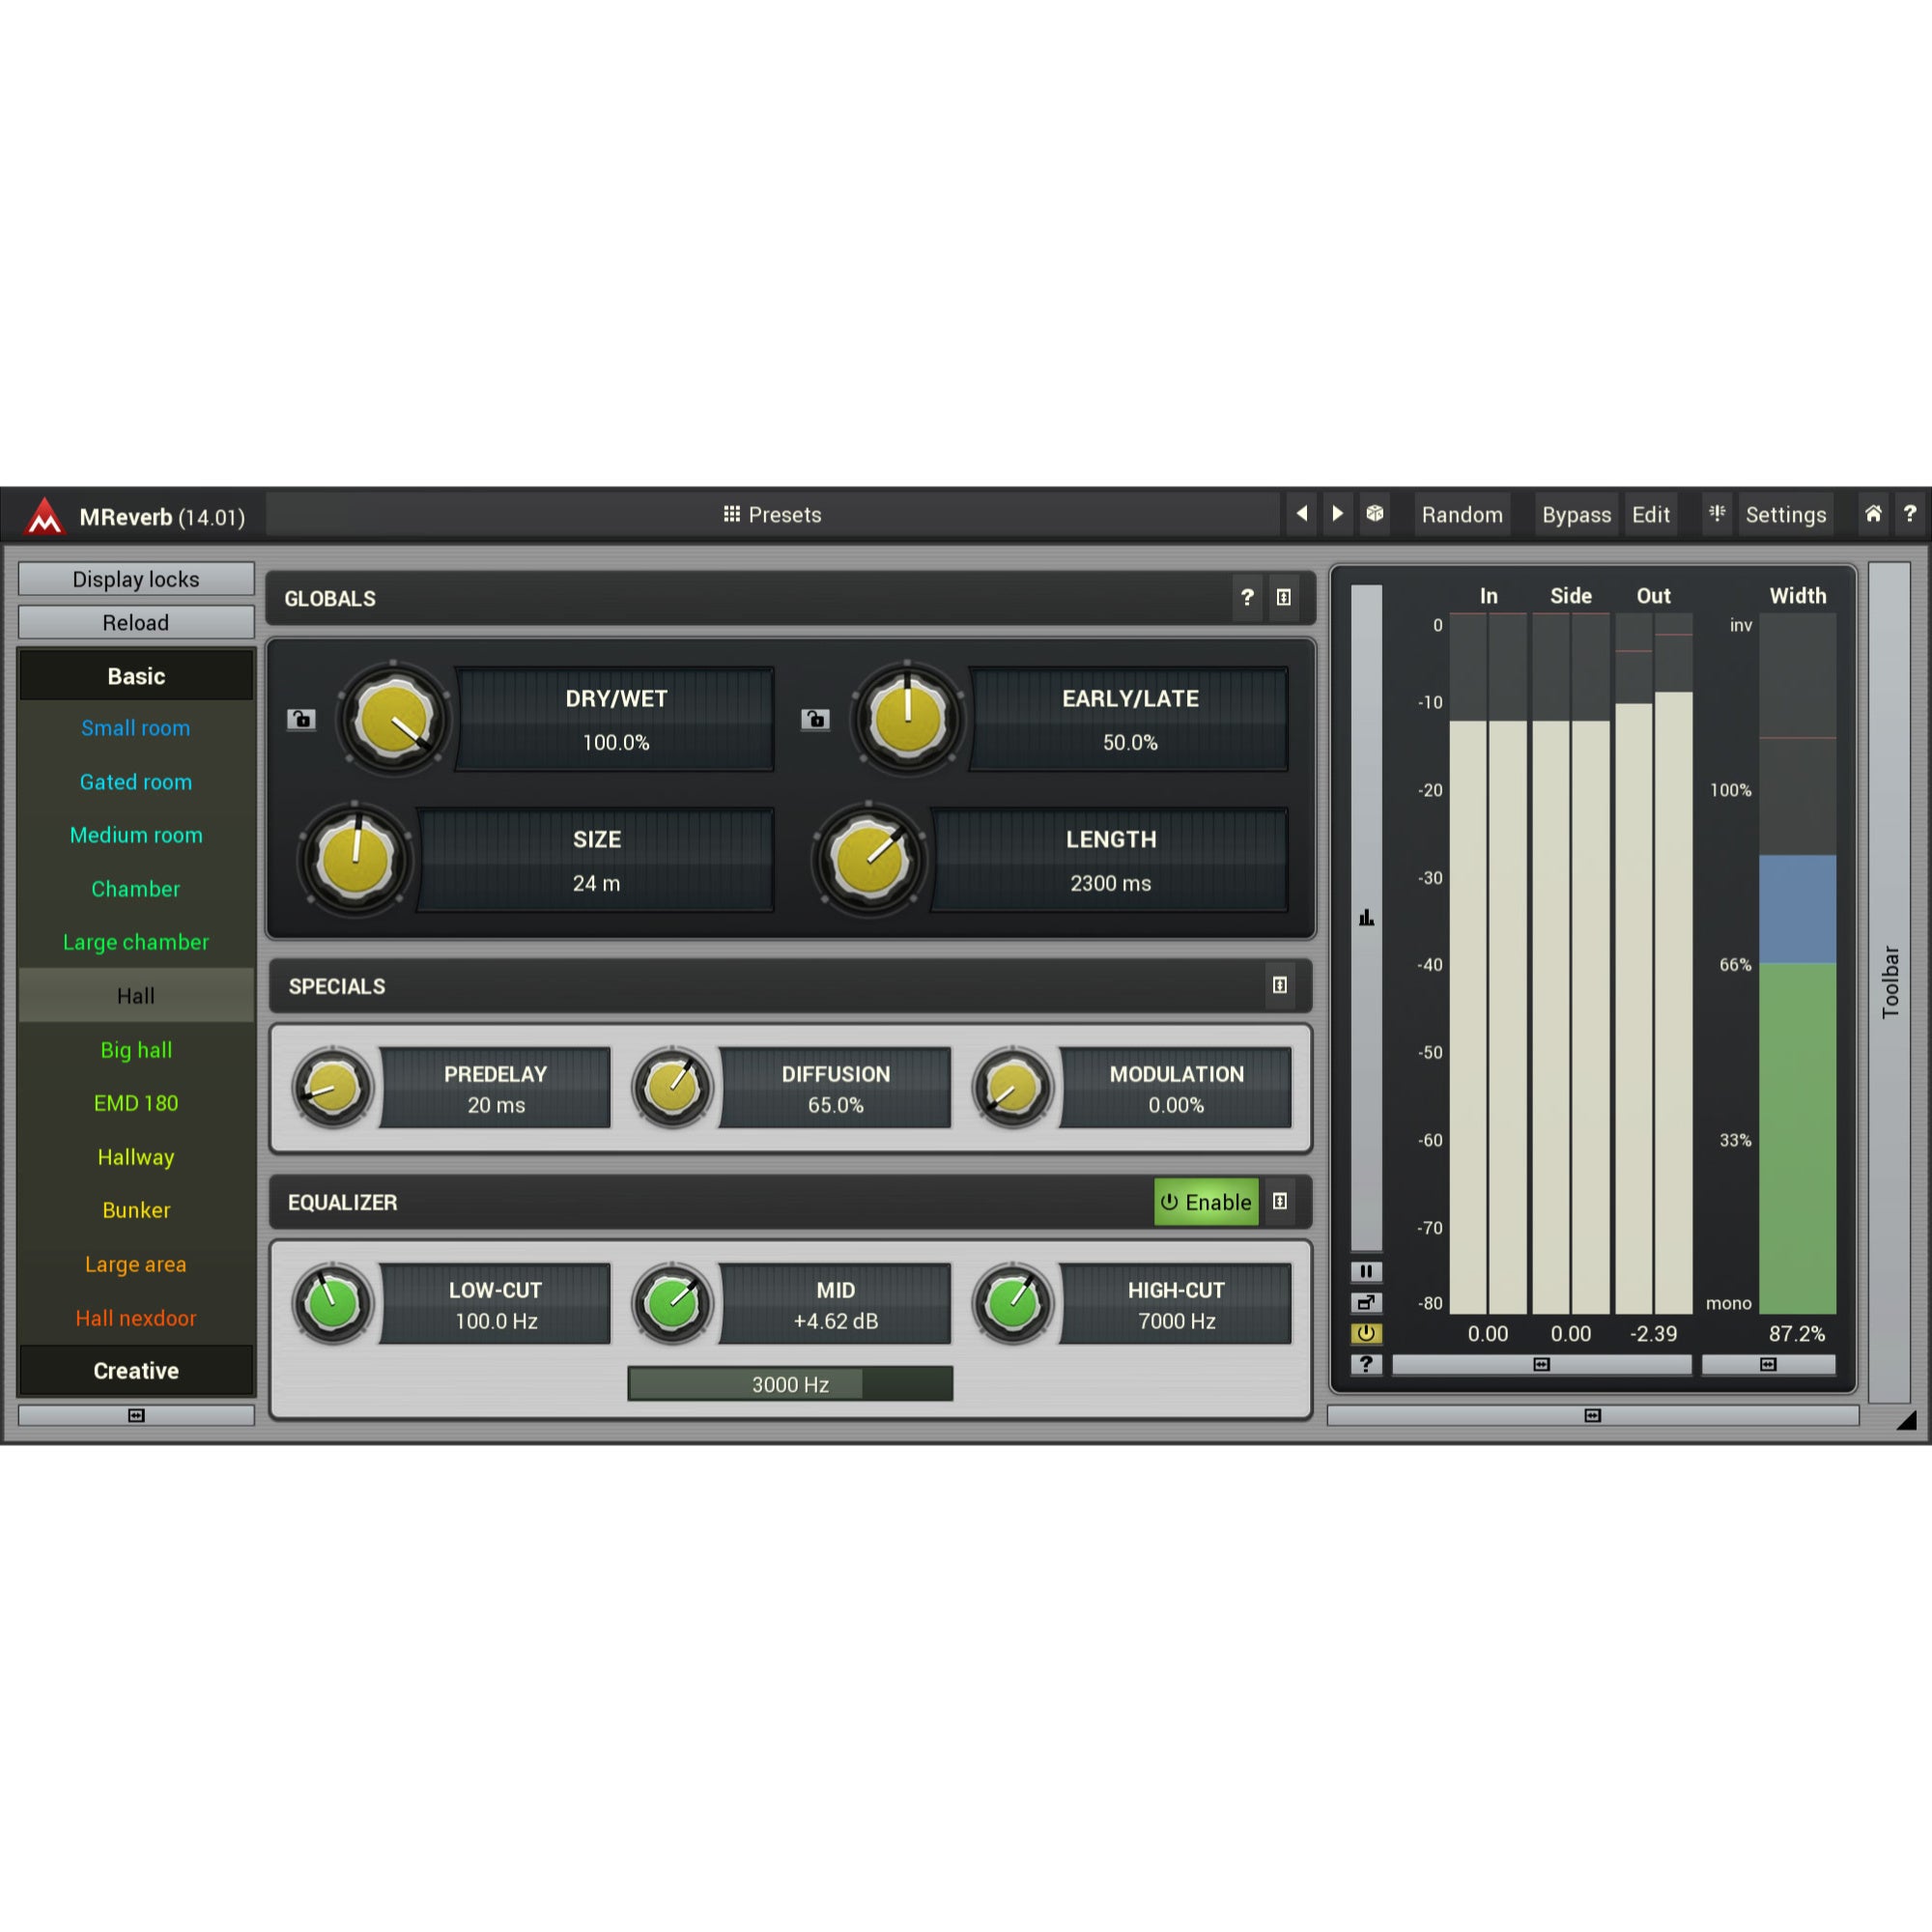Click the home icon in the title bar
The image size is (1932, 1932).
[1873, 514]
